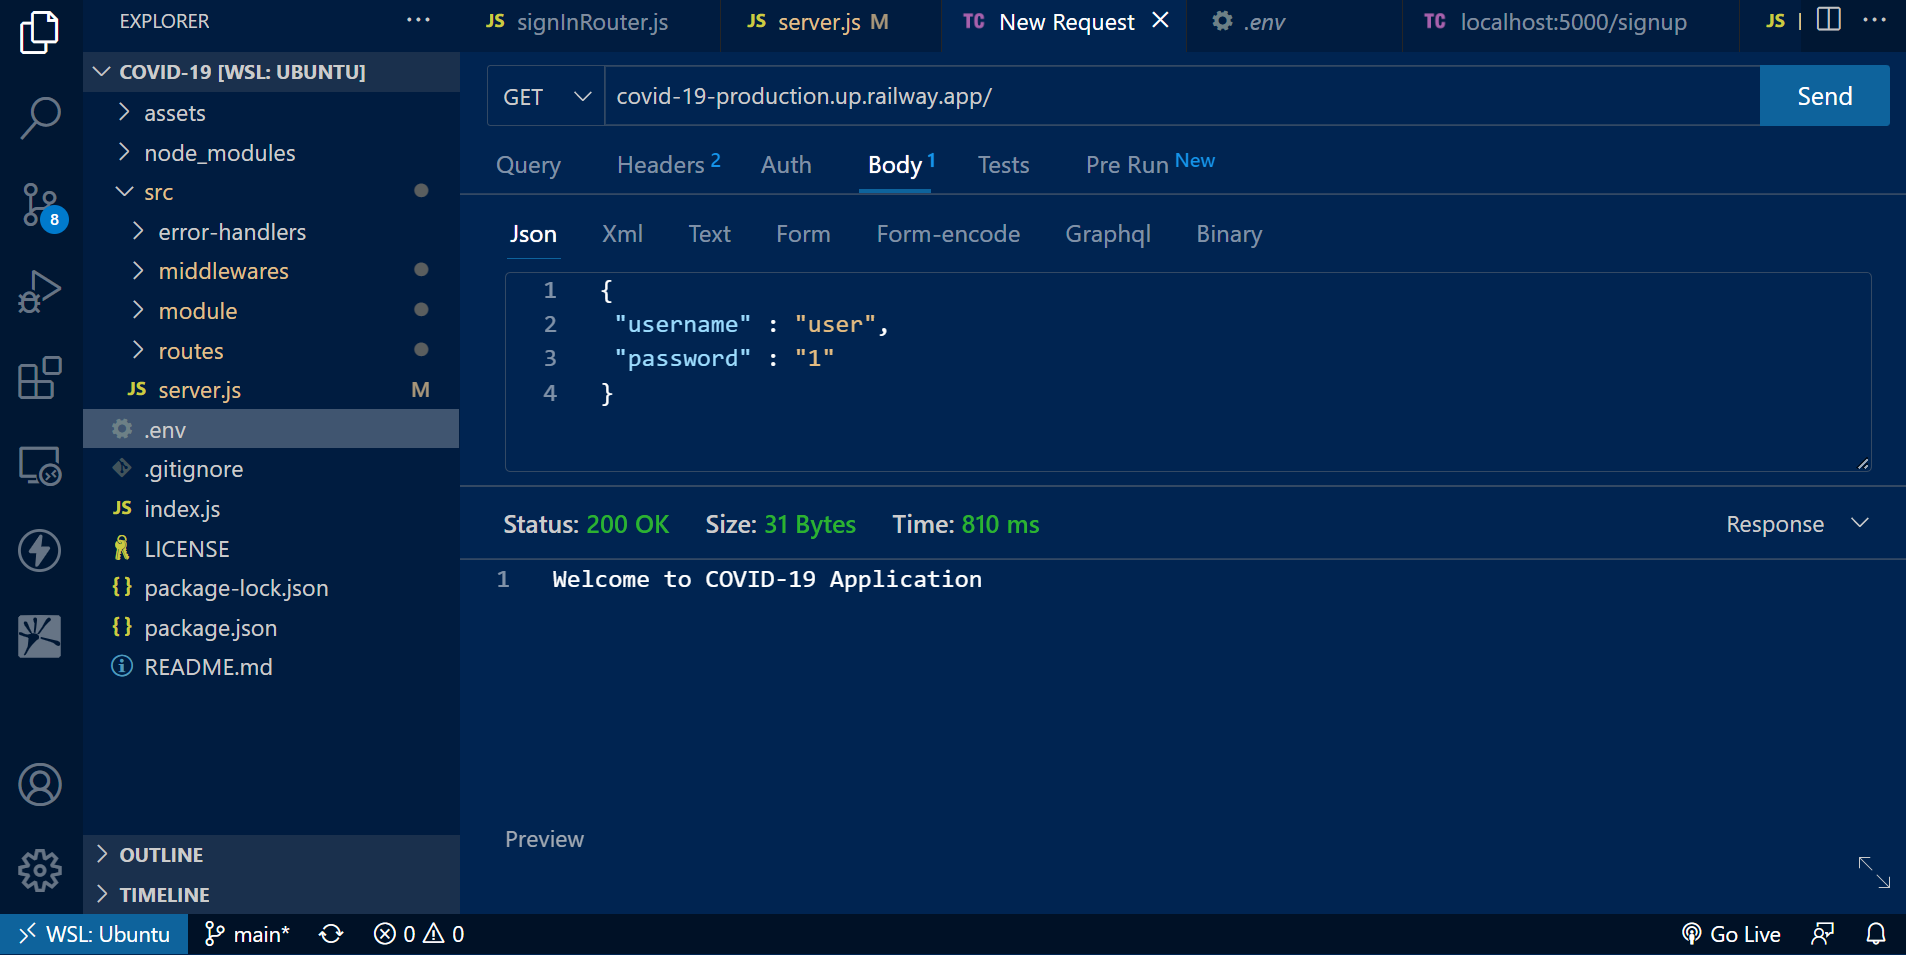
Task: Select the Form body type
Action: [803, 234]
